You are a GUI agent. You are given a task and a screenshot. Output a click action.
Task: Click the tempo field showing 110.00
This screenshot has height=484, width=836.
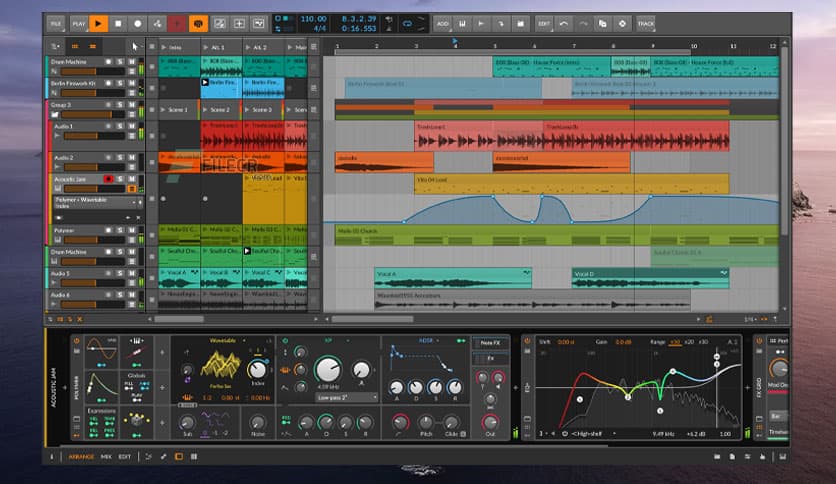[x=313, y=18]
